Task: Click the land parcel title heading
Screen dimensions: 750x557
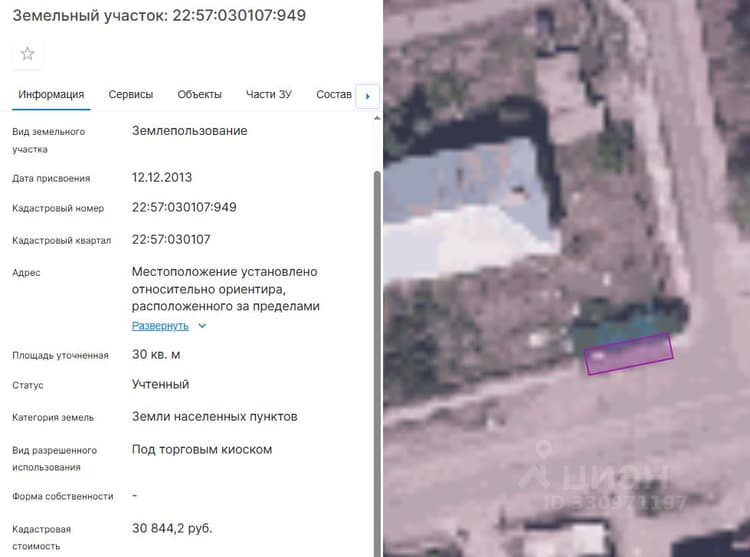Action: click(159, 15)
